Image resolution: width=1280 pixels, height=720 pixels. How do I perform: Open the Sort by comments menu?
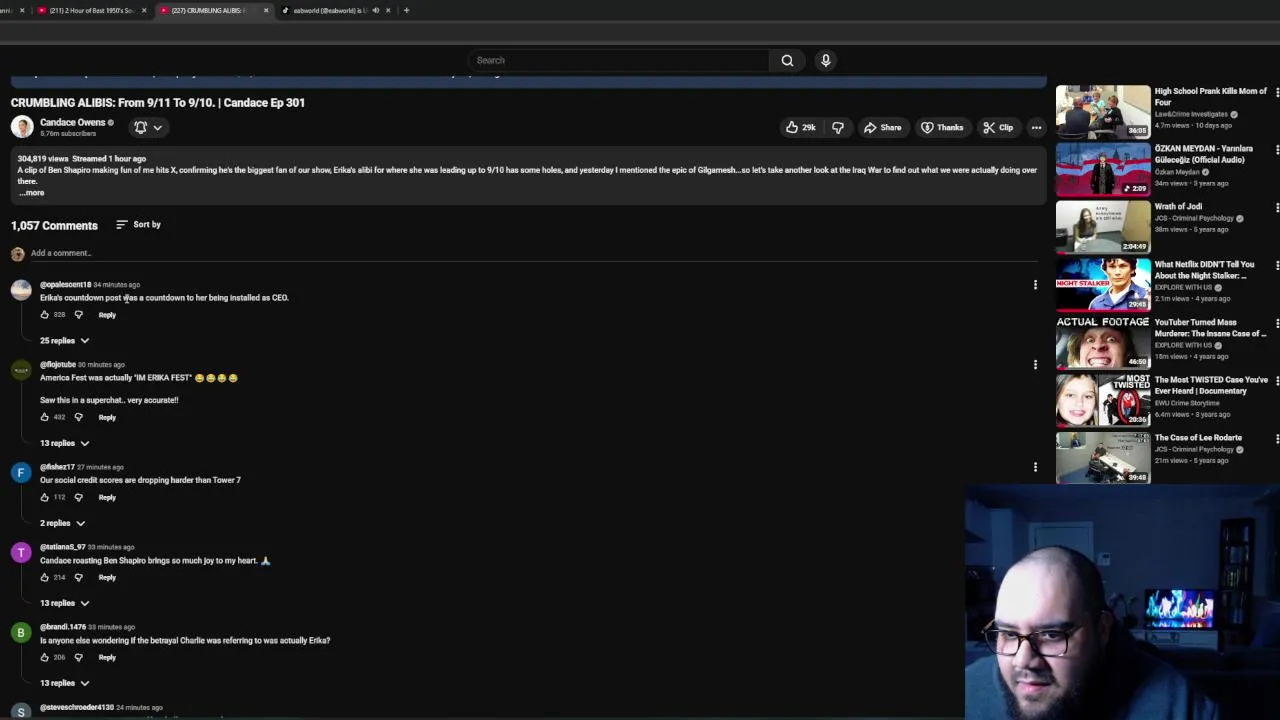(x=138, y=224)
